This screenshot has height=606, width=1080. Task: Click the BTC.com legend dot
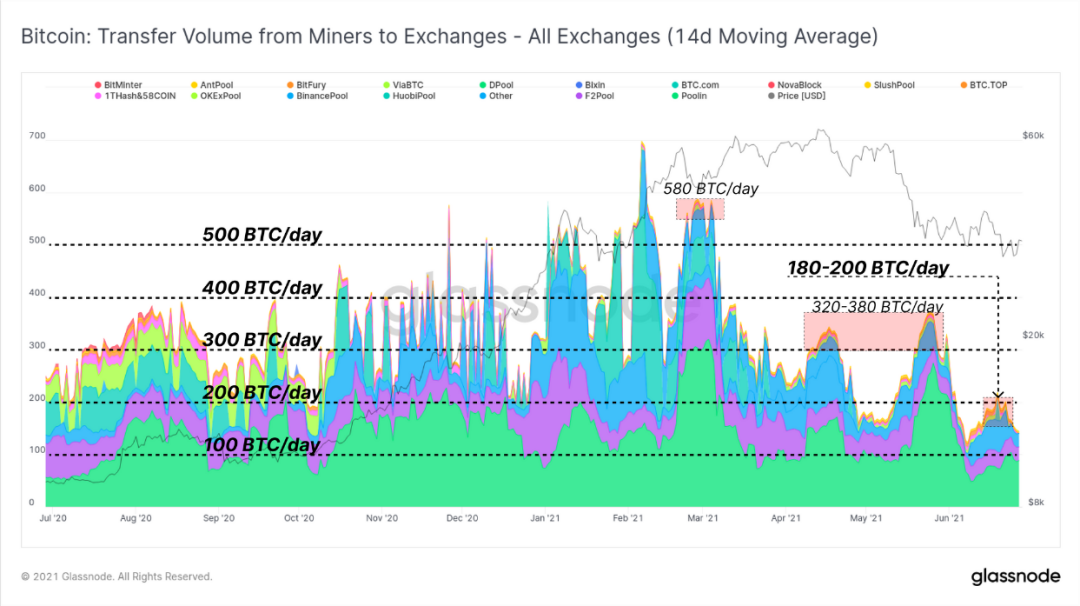pyautogui.click(x=676, y=85)
